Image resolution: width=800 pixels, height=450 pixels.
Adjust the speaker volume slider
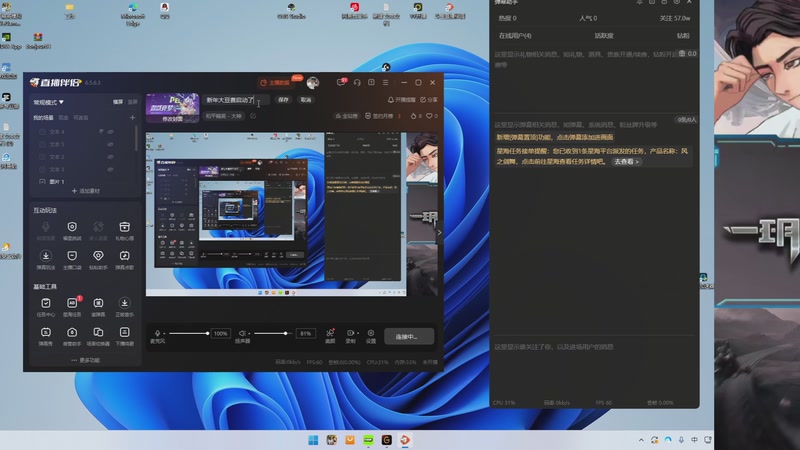[x=271, y=333]
